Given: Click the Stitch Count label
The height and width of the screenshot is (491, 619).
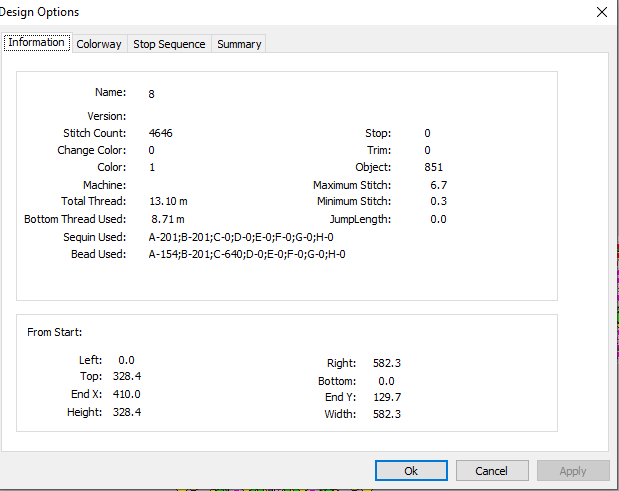Looking at the screenshot, I should [95, 133].
